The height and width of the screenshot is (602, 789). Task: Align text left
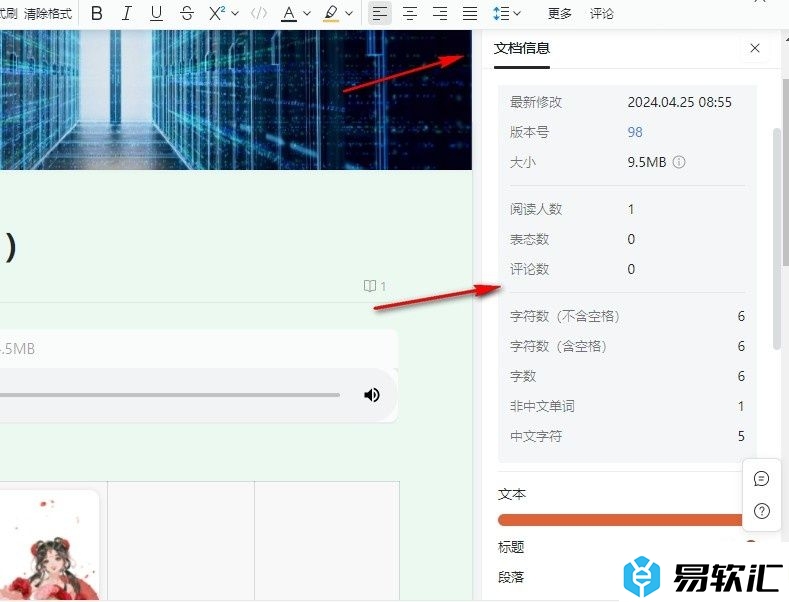[380, 14]
